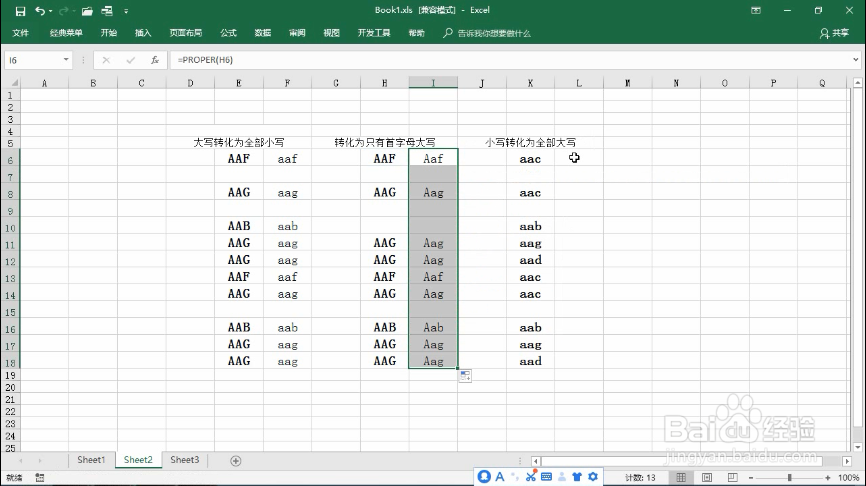Viewport: 866px width, 486px height.
Task: Click the zoom out minus button
Action: 751,478
